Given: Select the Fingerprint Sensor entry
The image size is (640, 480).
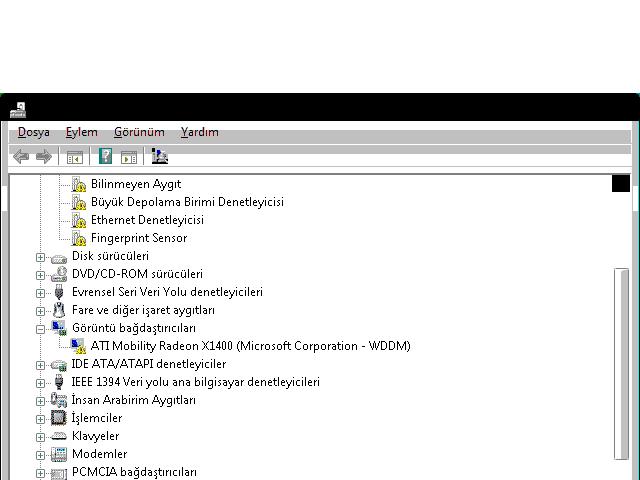Looking at the screenshot, I should tap(139, 238).
